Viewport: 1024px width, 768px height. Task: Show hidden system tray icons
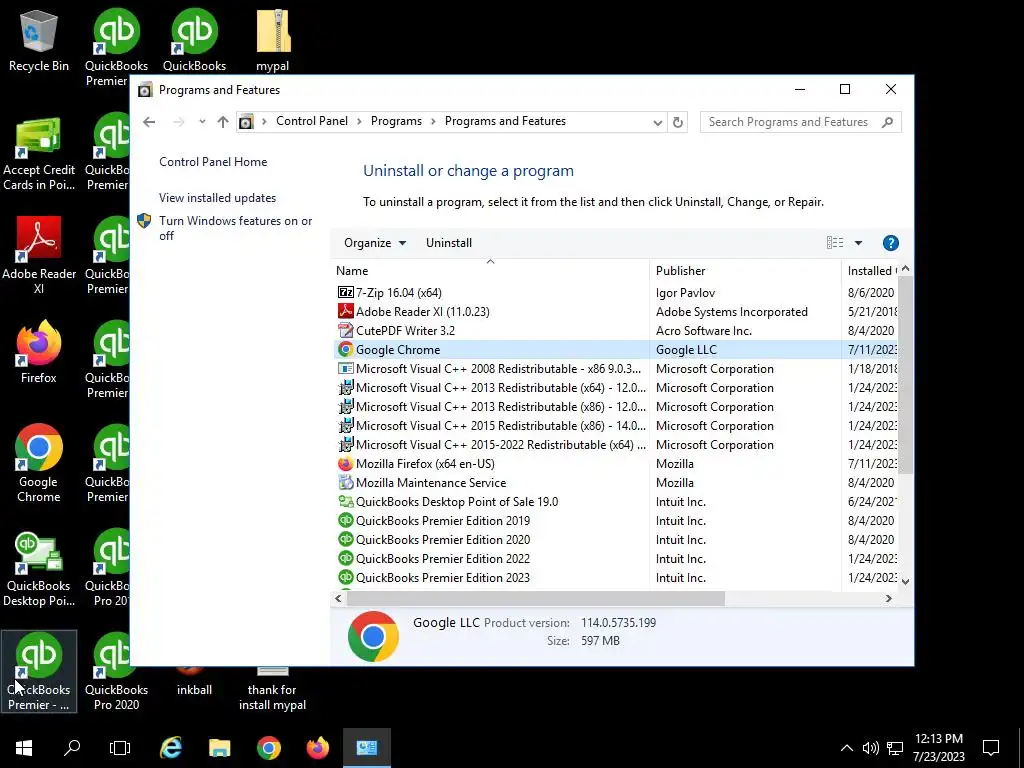[846, 748]
